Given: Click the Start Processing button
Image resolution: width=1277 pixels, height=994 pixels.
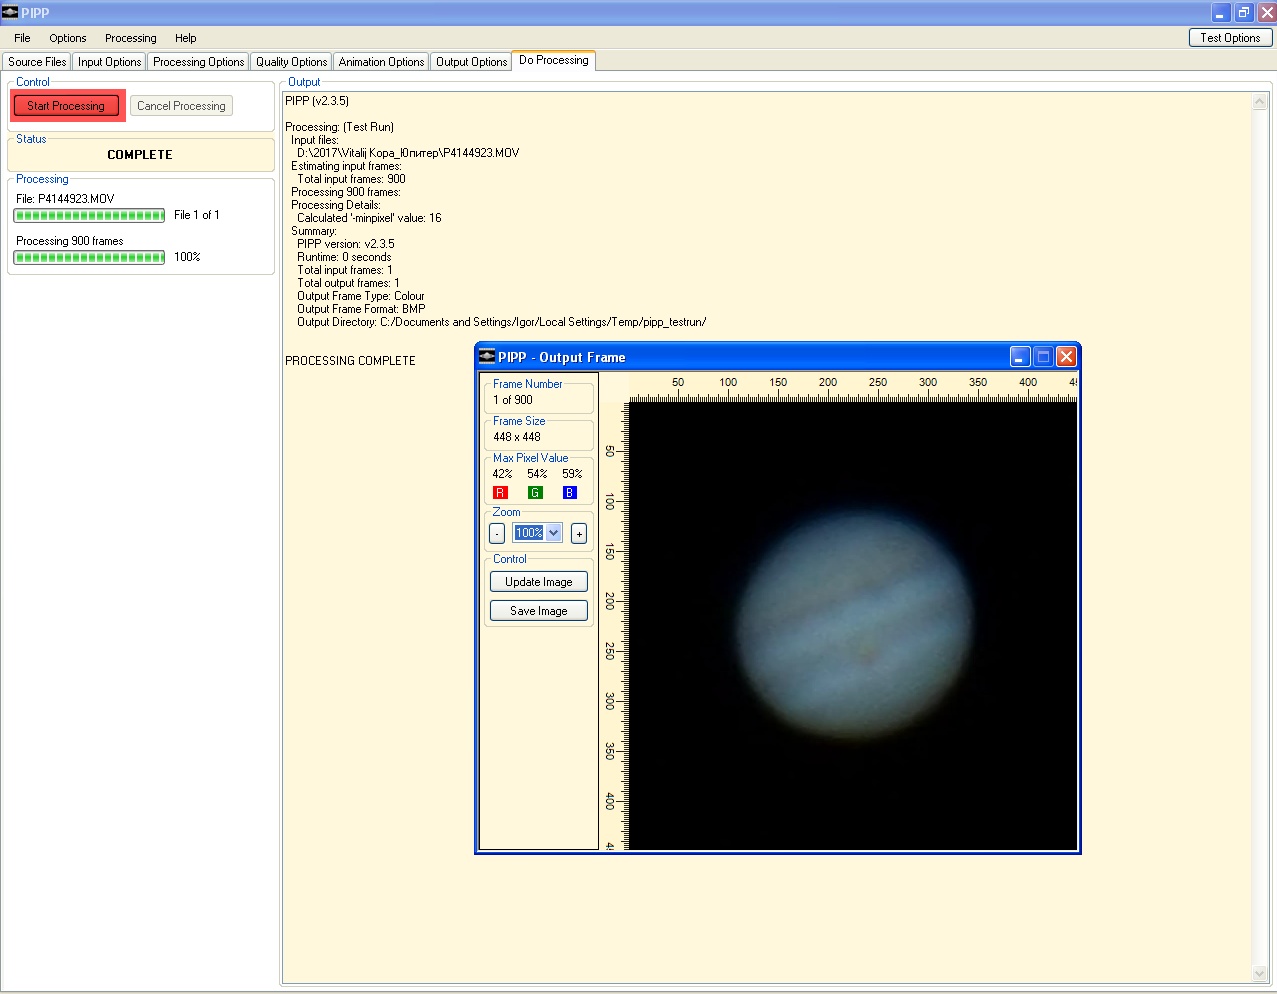Looking at the screenshot, I should 66,106.
